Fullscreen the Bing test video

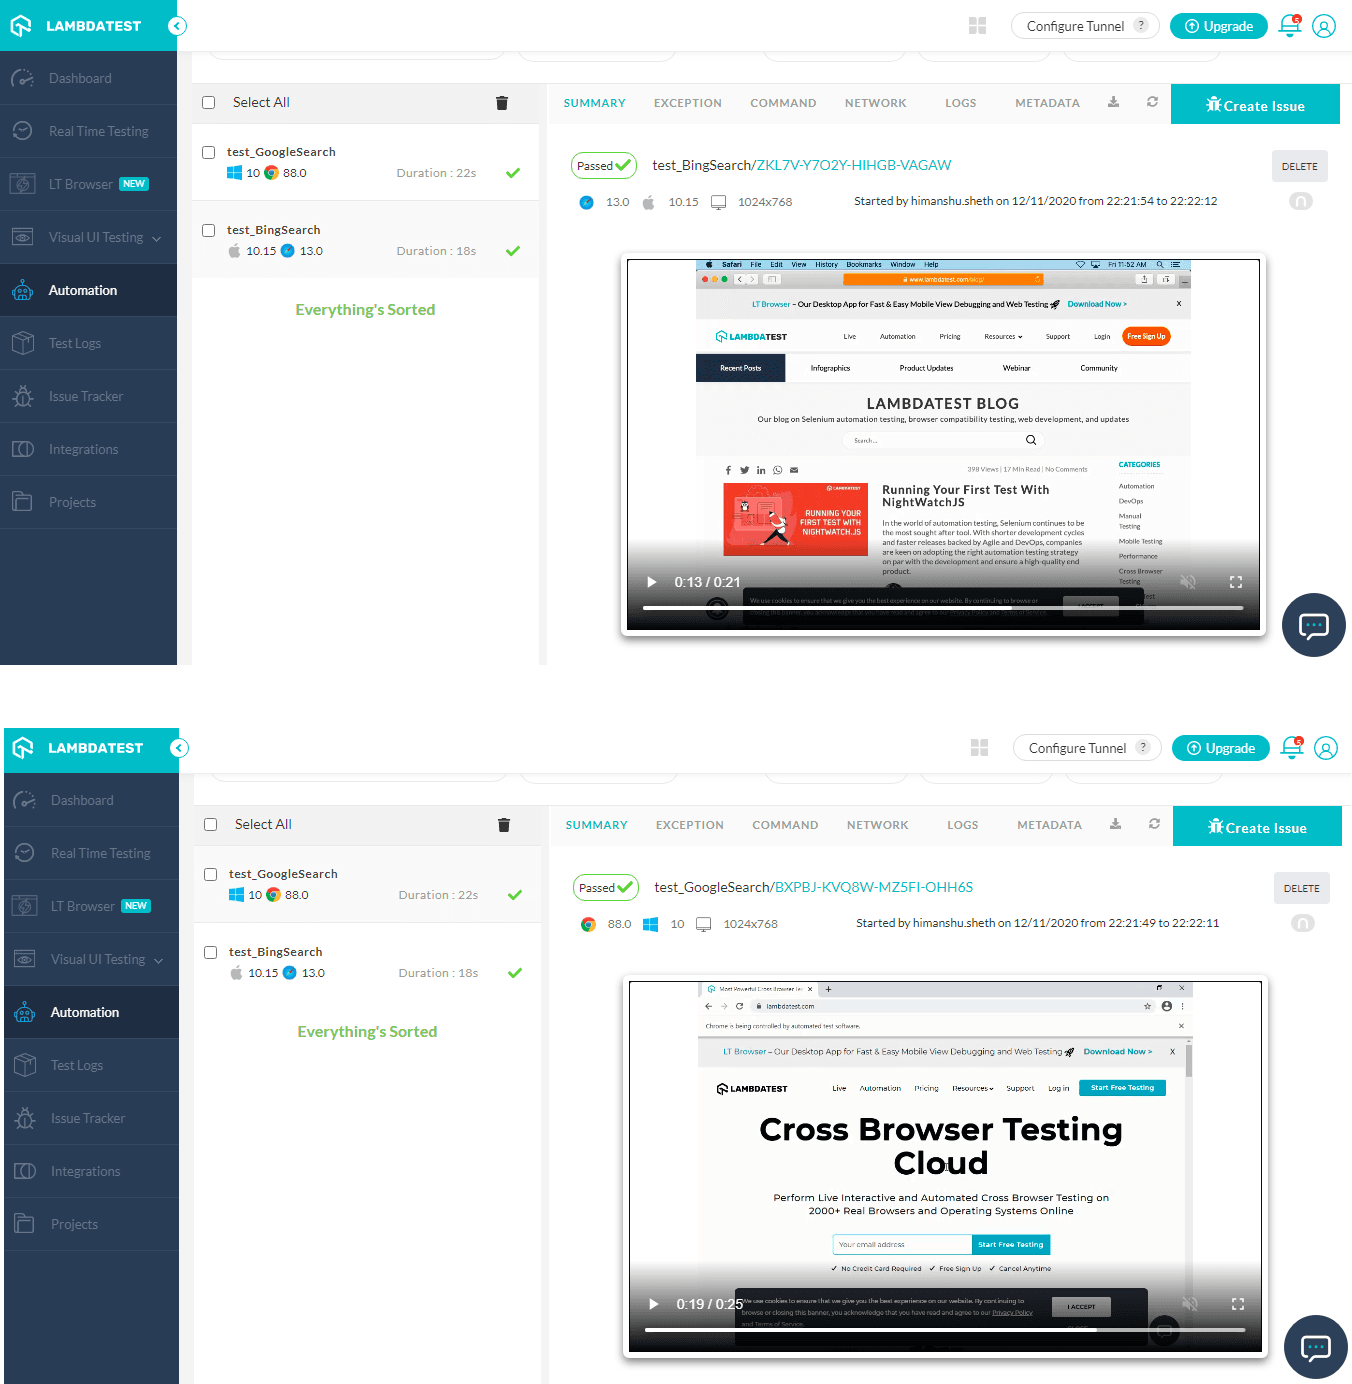(x=1236, y=582)
